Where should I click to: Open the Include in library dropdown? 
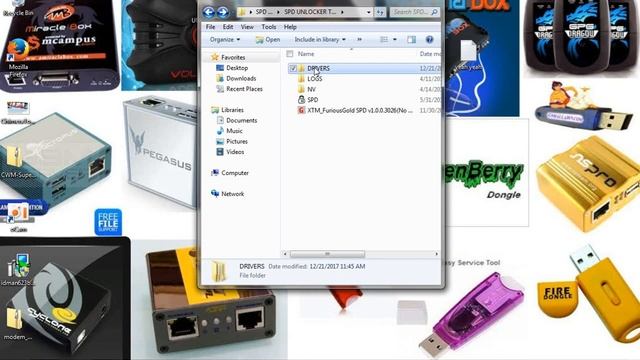click(x=320, y=40)
